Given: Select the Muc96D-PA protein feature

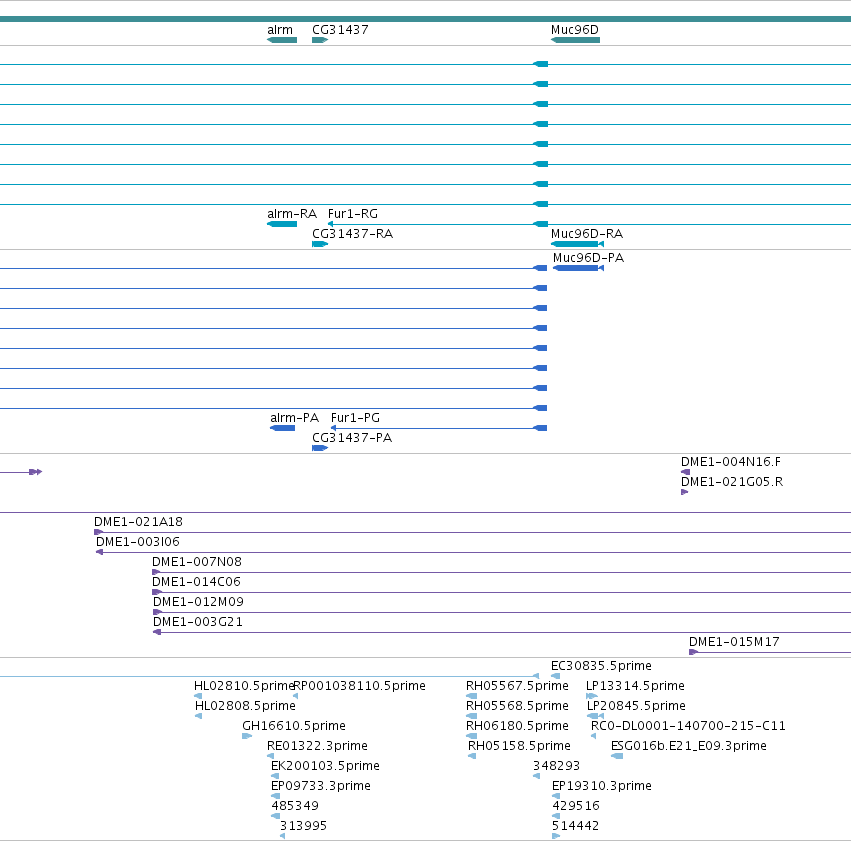Looking at the screenshot, I should (579, 268).
